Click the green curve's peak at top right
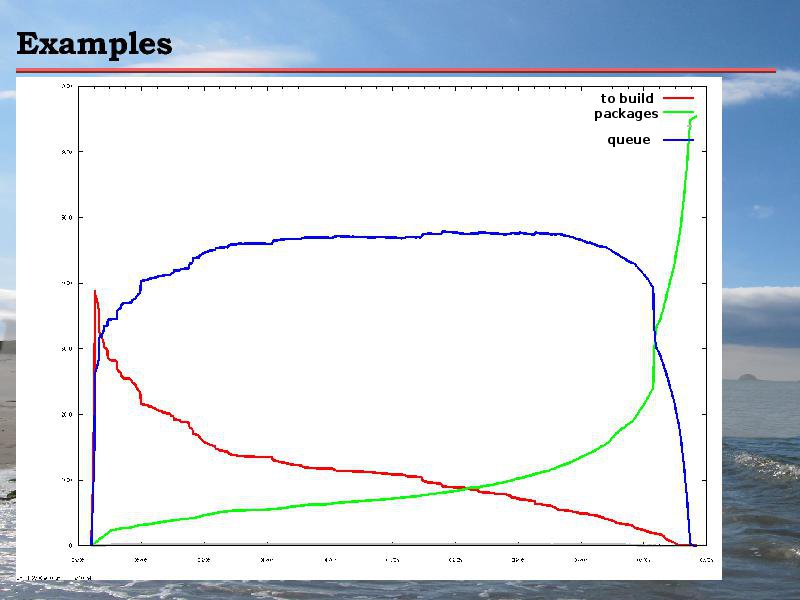Image resolution: width=800 pixels, height=600 pixels. tap(693, 118)
